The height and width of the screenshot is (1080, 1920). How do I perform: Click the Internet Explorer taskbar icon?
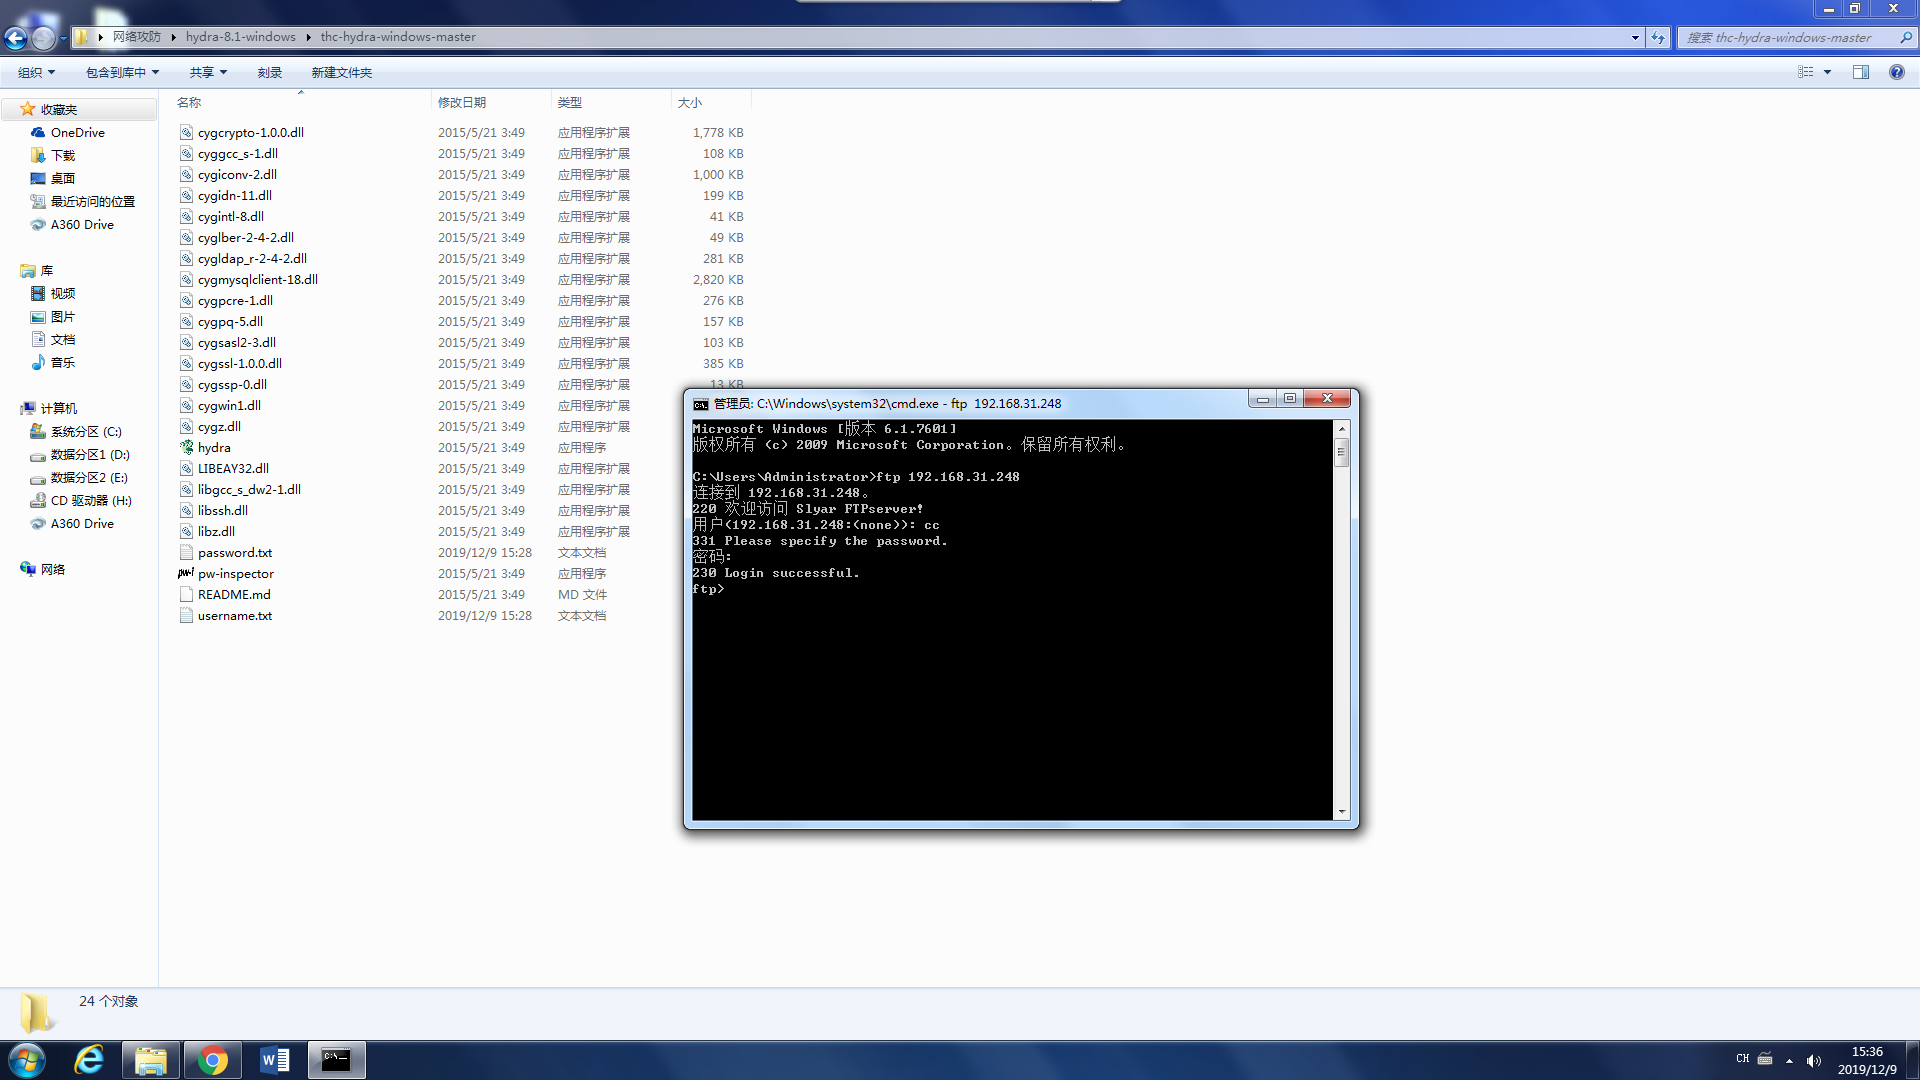(89, 1060)
